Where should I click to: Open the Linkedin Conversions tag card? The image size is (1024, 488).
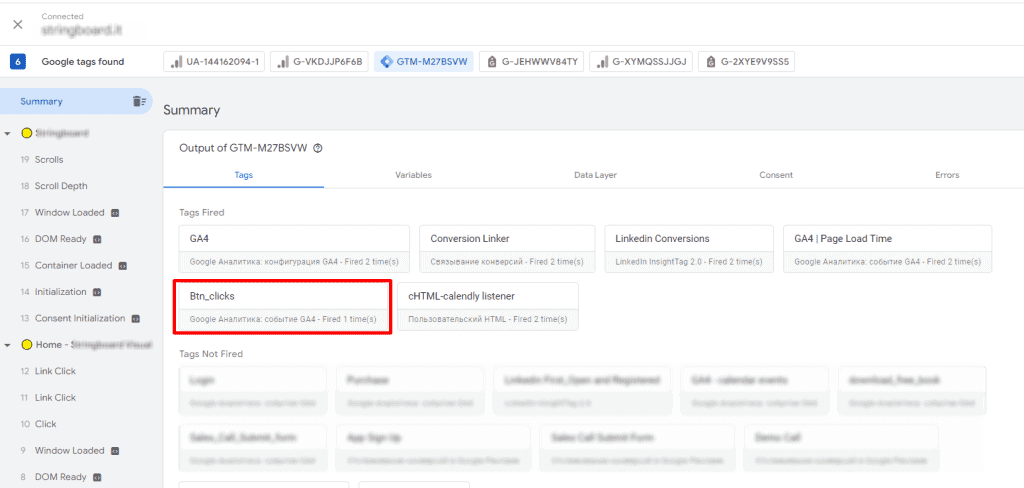pyautogui.click(x=689, y=249)
